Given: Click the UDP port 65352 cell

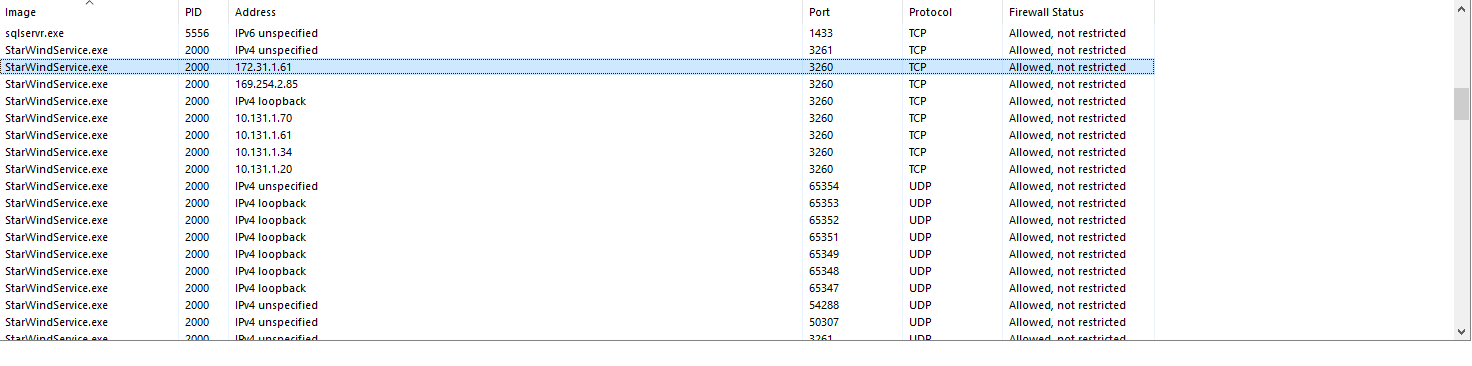Looking at the screenshot, I should pos(824,220).
